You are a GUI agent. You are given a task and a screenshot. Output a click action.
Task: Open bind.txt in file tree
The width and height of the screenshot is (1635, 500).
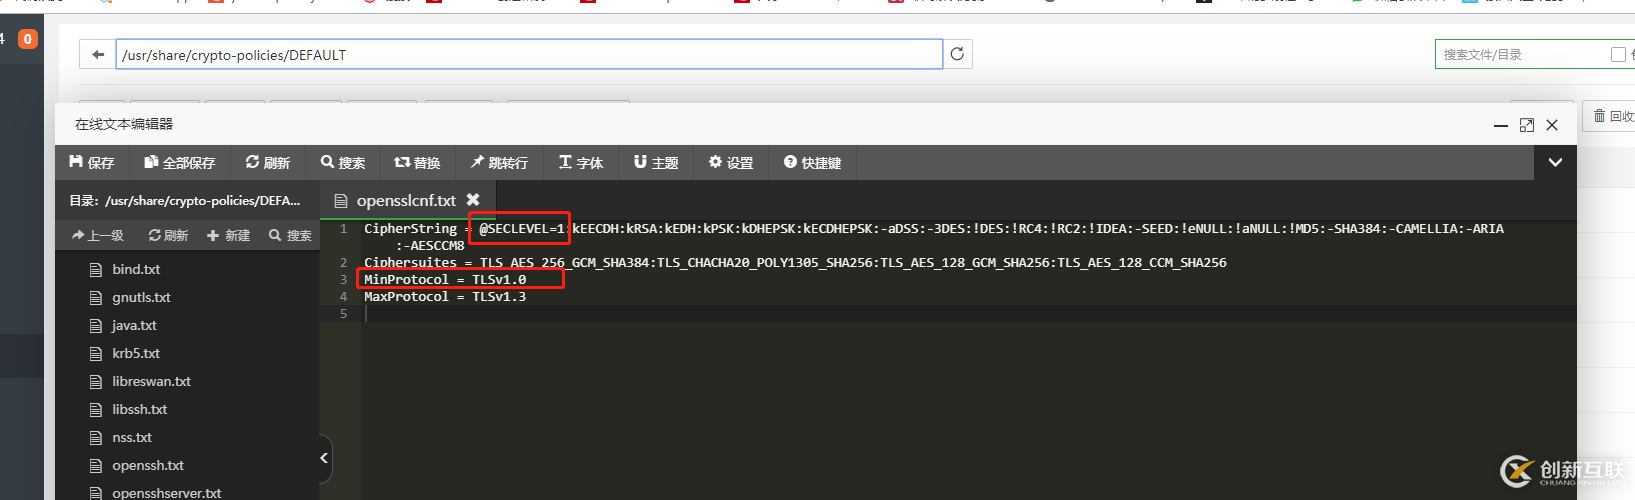click(x=136, y=269)
